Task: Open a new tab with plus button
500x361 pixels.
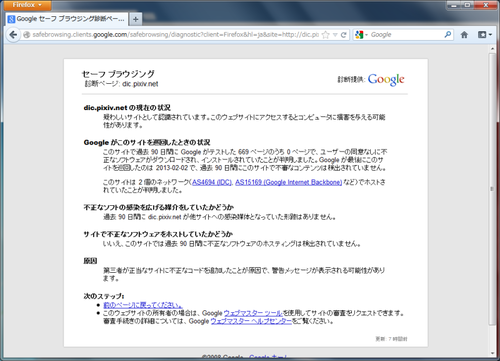Action: pyautogui.click(x=136, y=19)
